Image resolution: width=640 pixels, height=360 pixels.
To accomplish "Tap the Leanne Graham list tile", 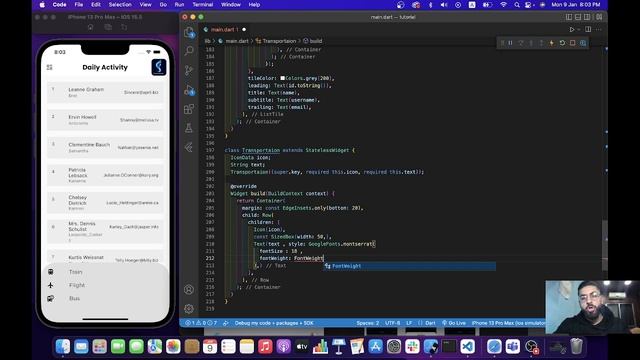I will pos(105,92).
